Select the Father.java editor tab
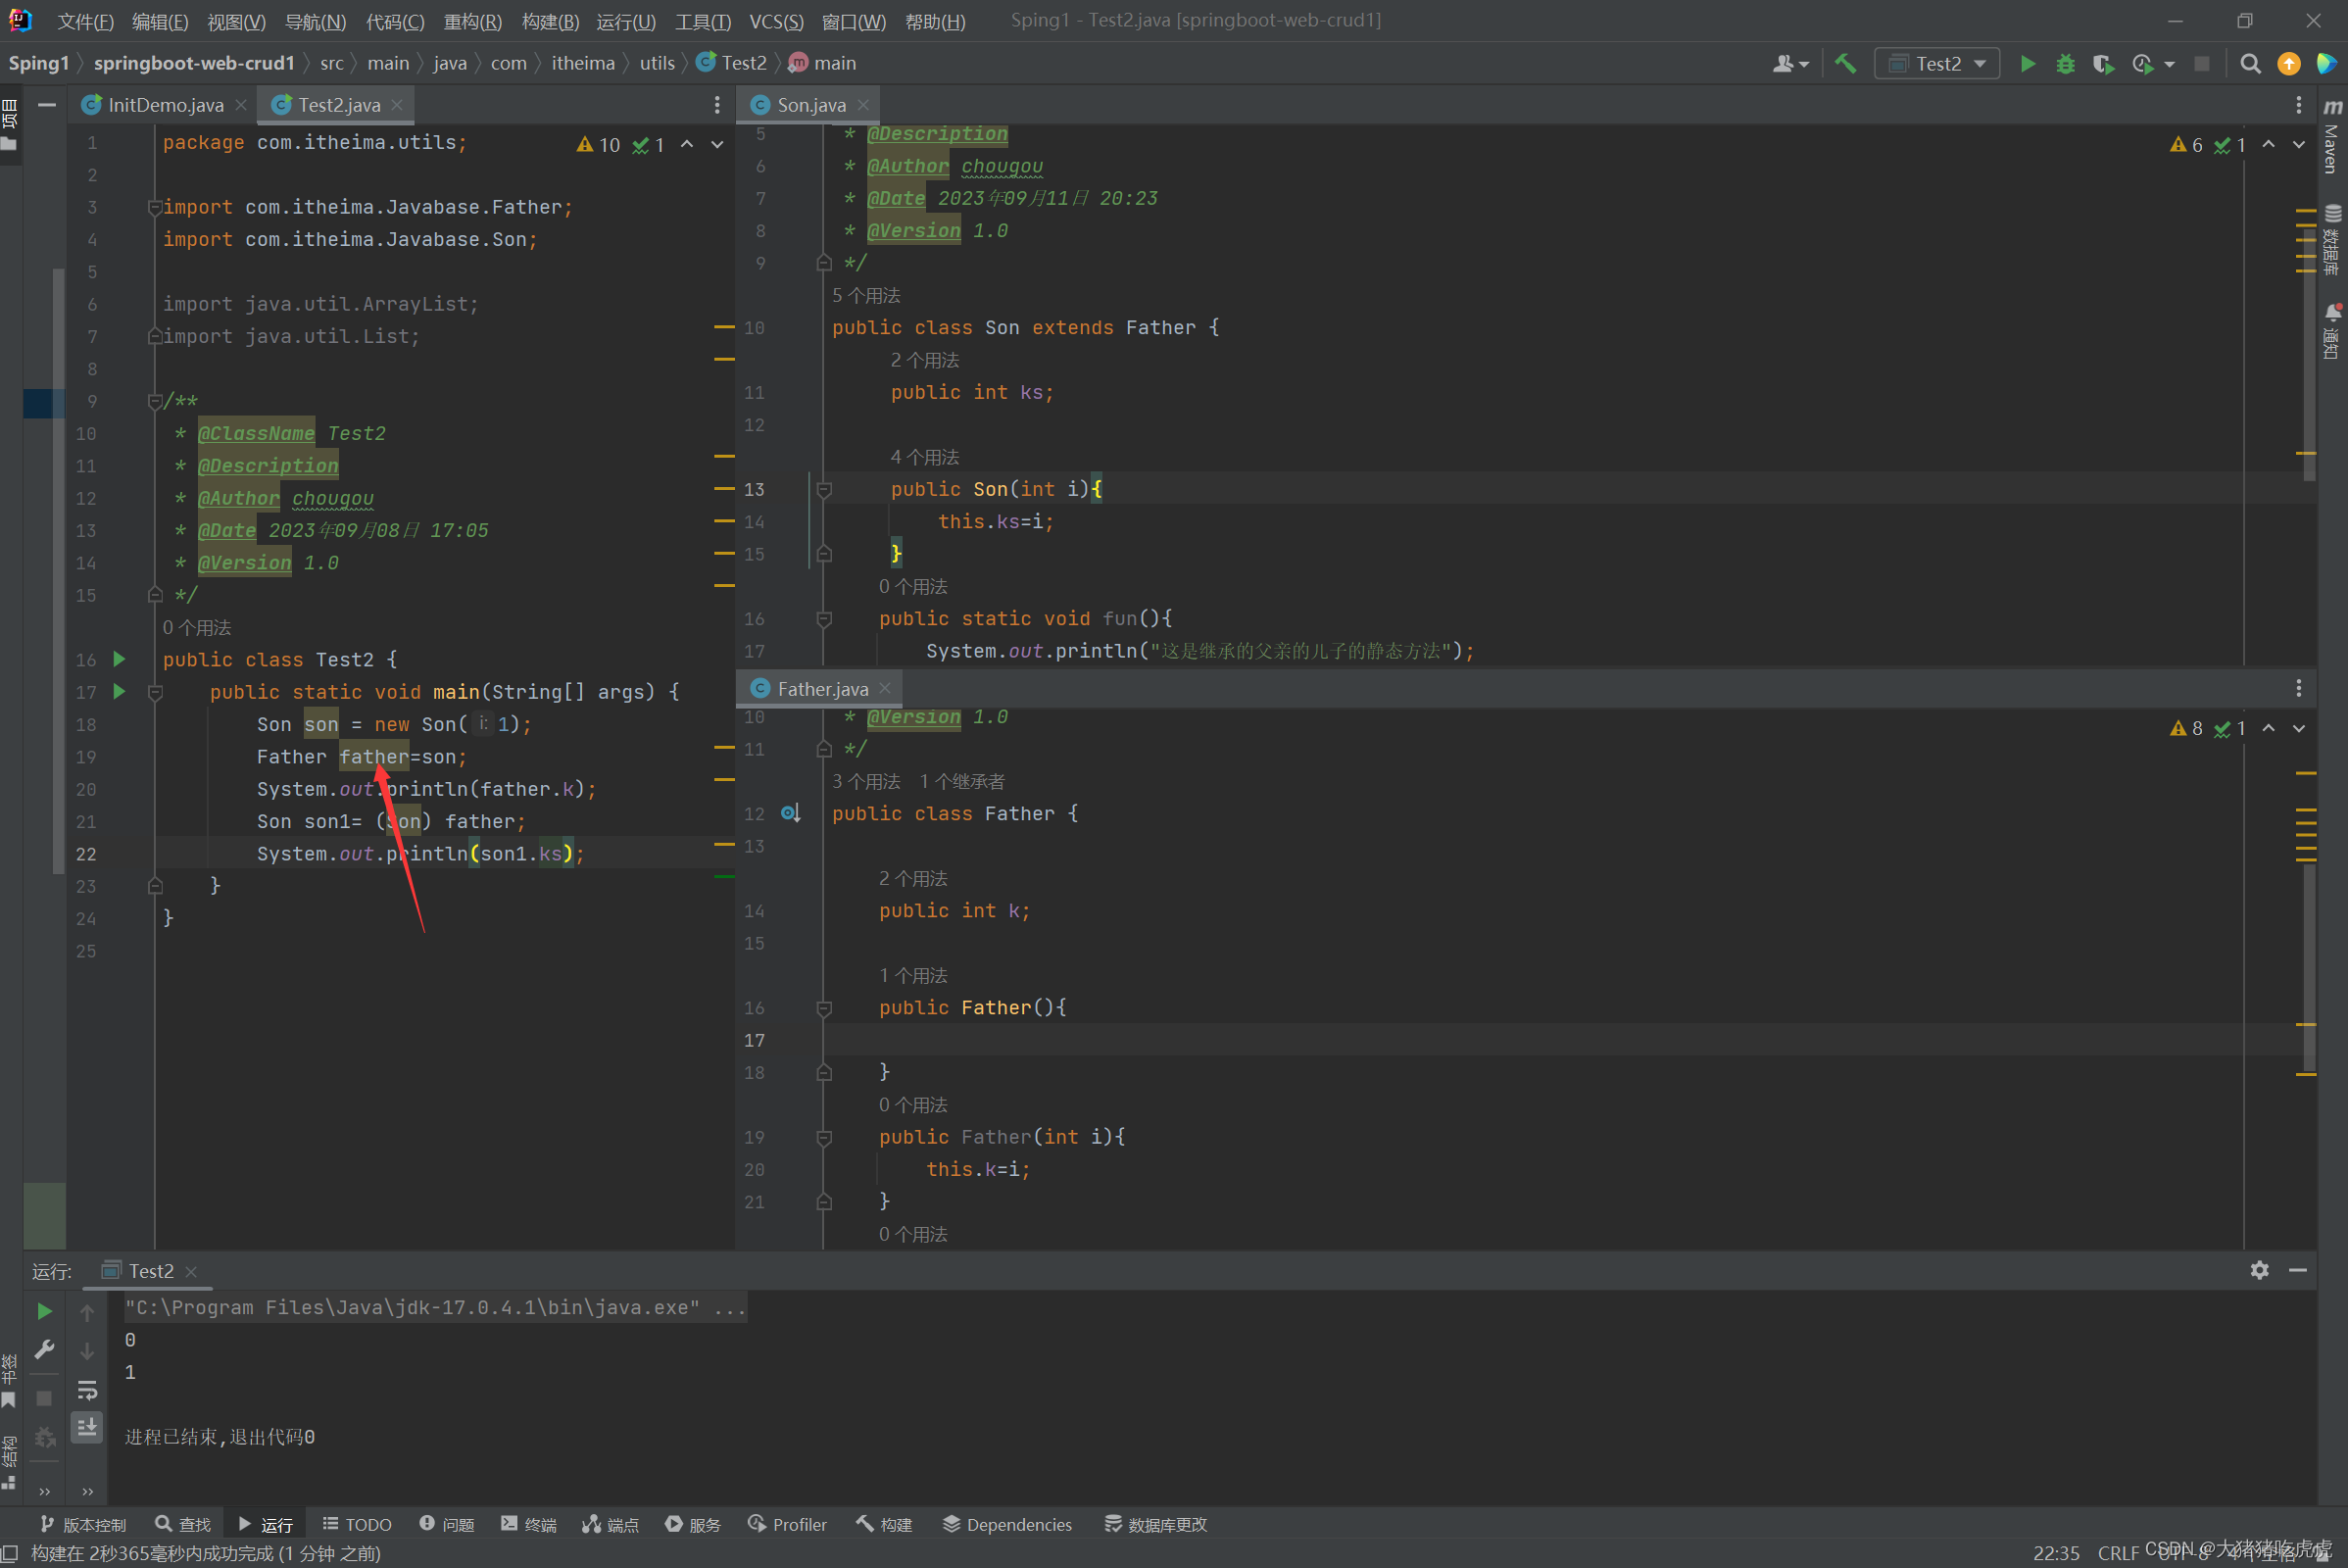The height and width of the screenshot is (1568, 2348). [822, 688]
